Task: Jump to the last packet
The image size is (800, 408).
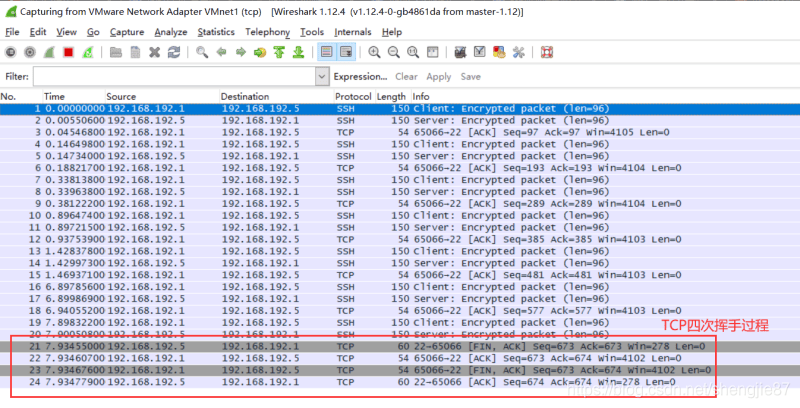Action: [x=299, y=52]
